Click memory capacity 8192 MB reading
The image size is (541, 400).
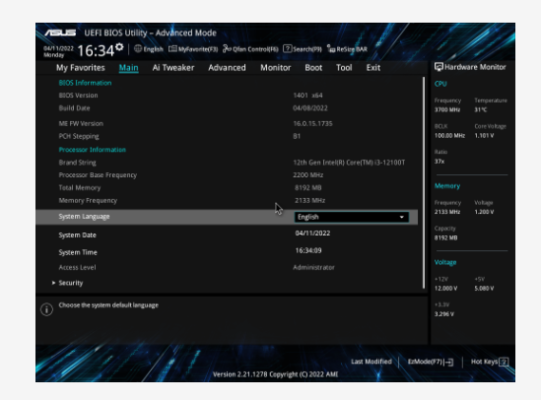tap(446, 238)
